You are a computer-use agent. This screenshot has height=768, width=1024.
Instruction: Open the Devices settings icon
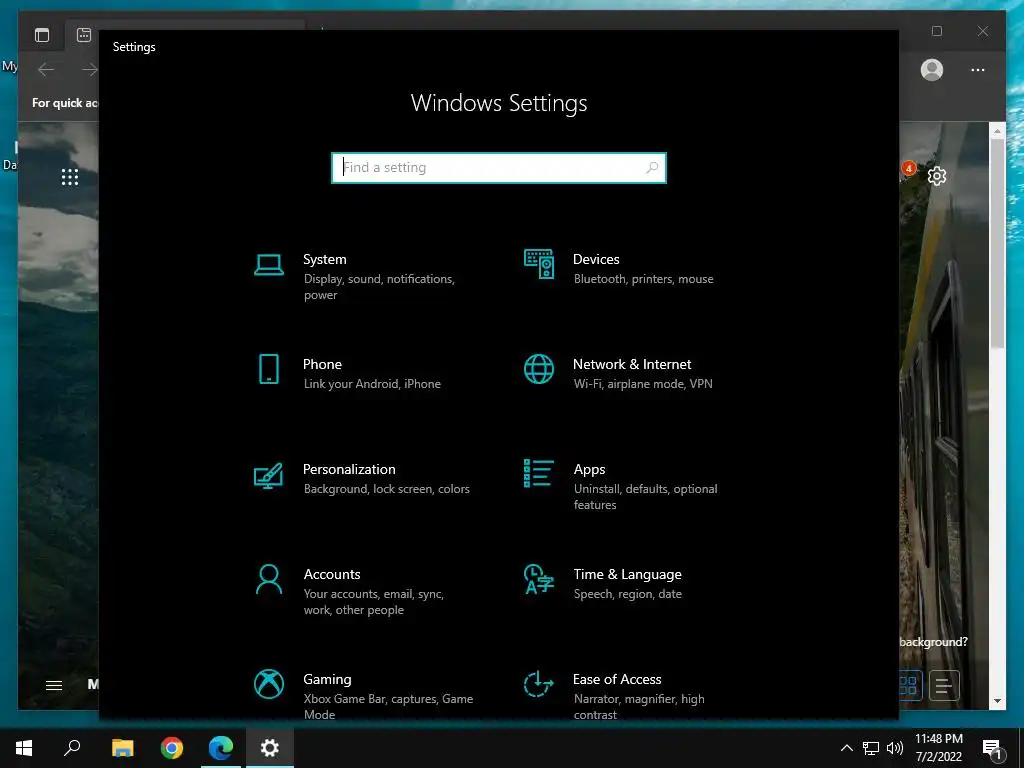(539, 264)
